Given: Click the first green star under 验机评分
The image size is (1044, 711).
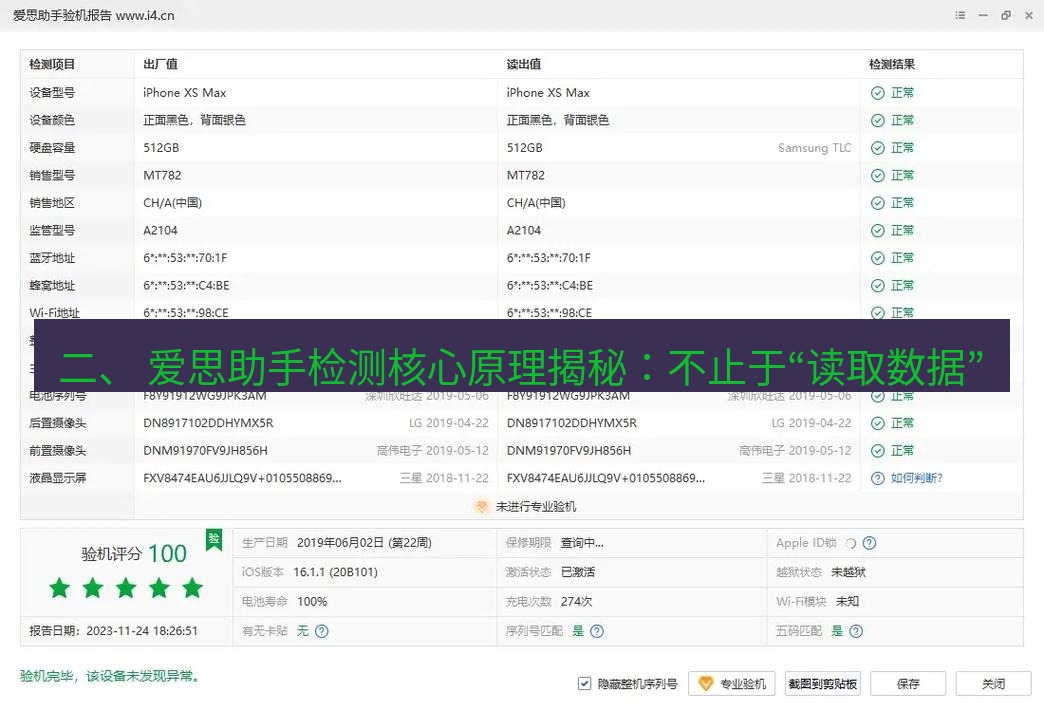Looking at the screenshot, I should point(59,589).
